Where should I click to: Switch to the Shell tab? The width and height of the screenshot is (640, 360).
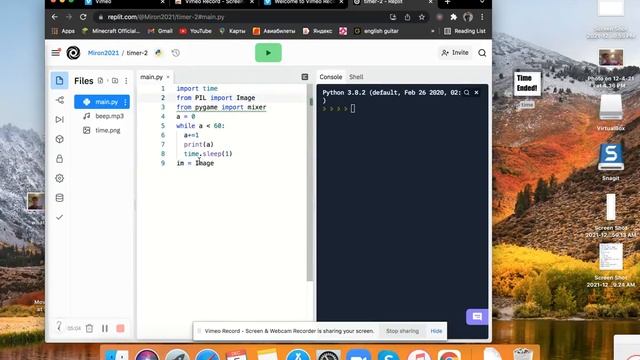(356, 77)
